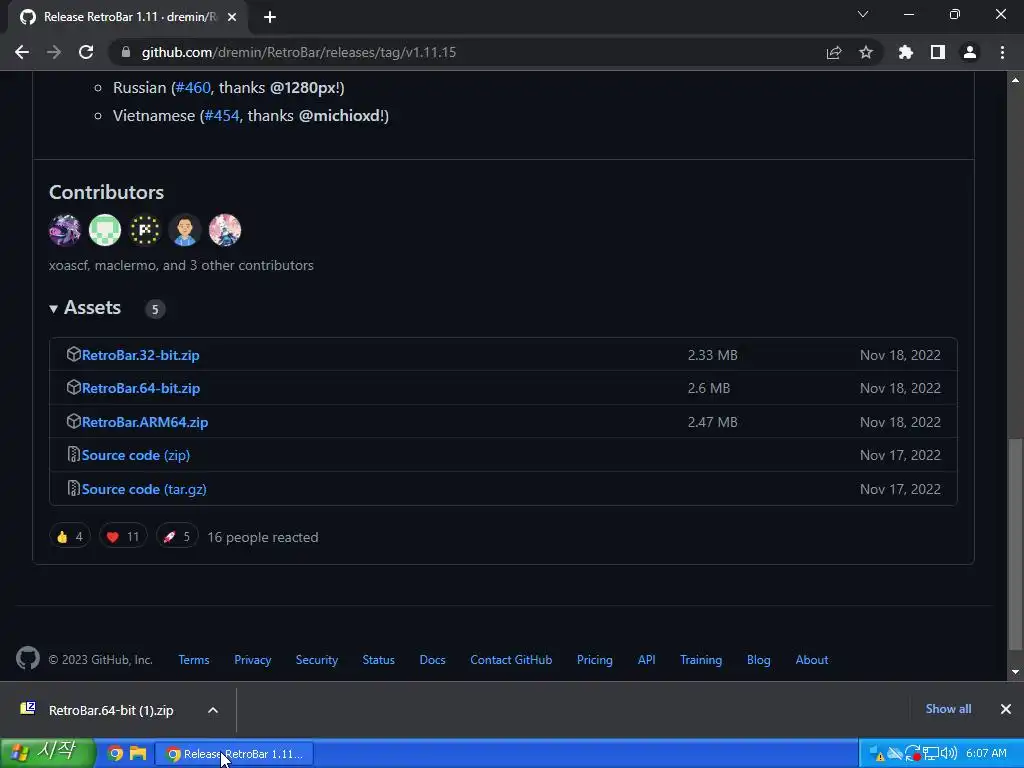Open the green pixel contributor avatar

105,230
